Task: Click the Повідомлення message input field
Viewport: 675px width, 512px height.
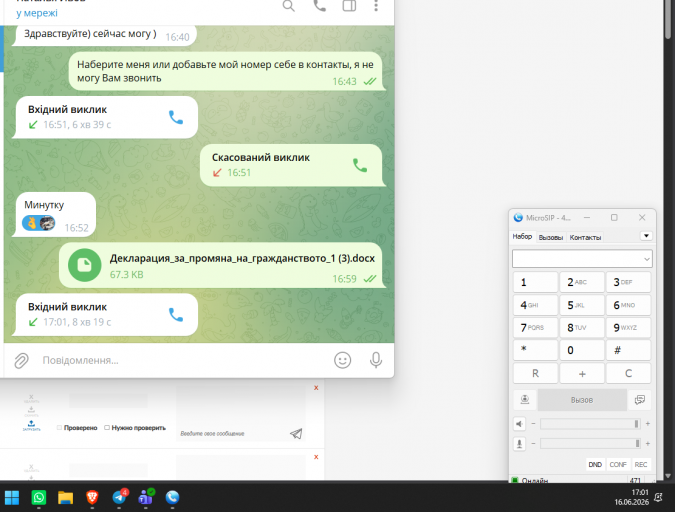Action: (183, 360)
